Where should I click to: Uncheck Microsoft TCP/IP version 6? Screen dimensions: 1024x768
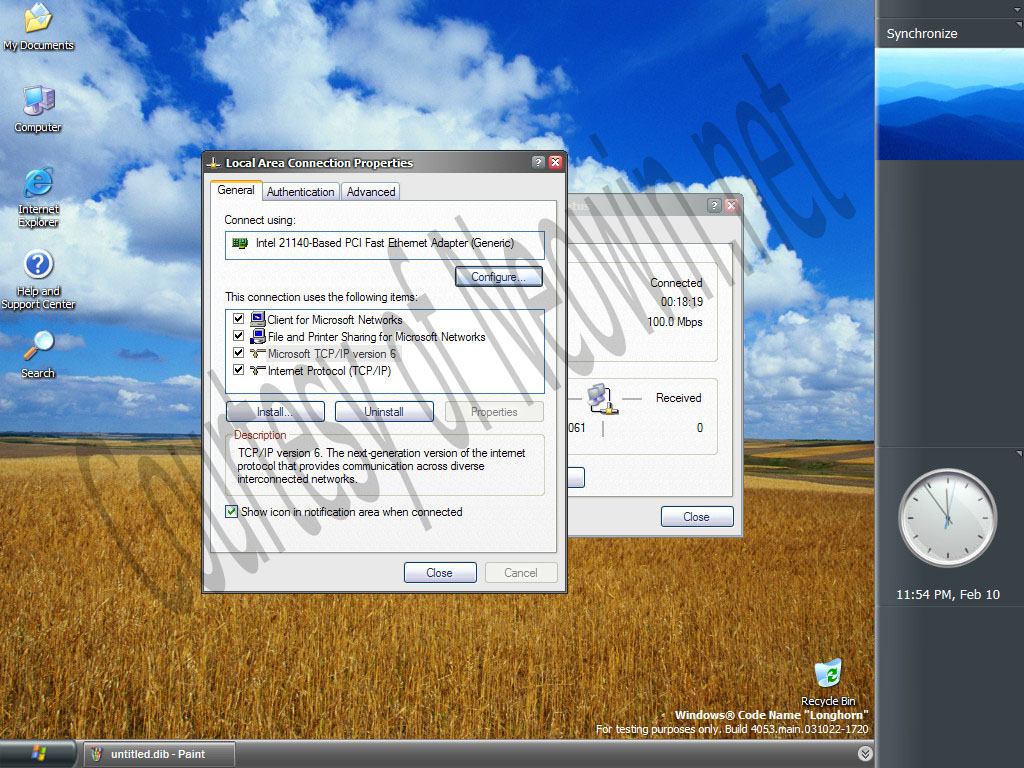[x=238, y=353]
